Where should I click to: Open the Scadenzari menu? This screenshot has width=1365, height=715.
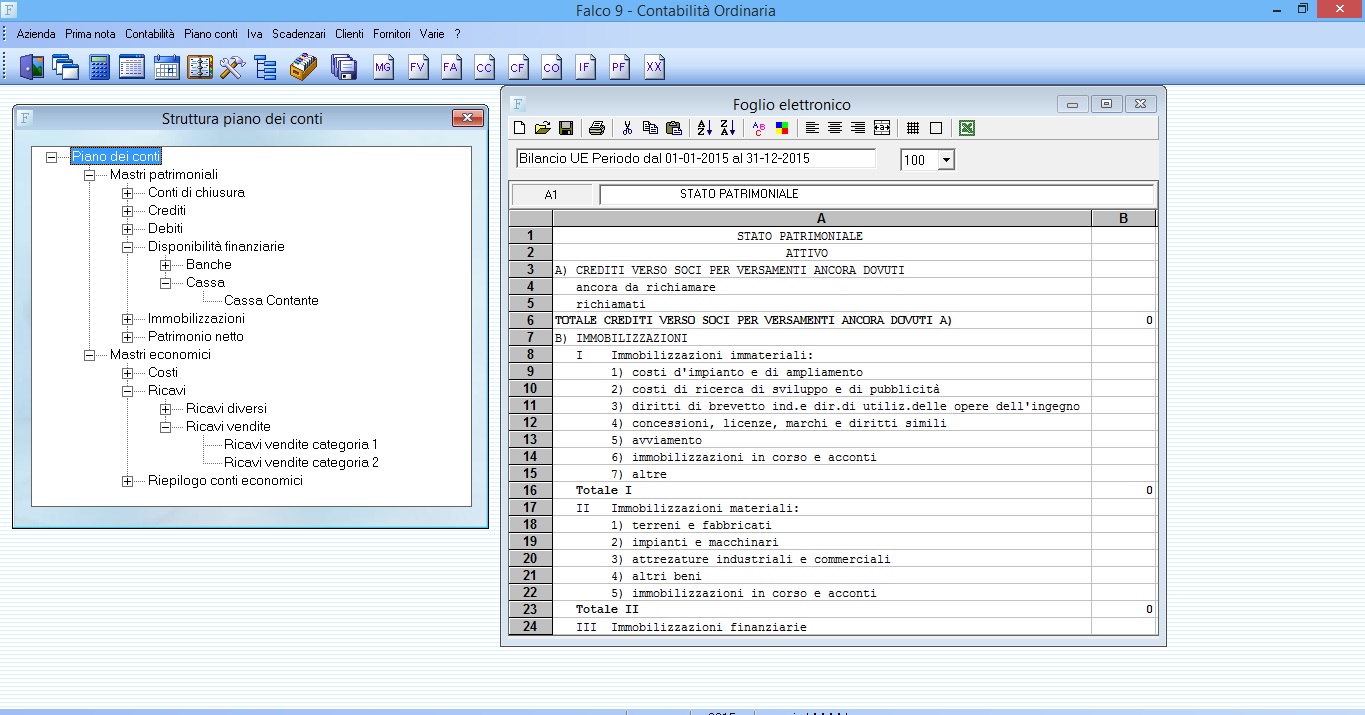(299, 34)
